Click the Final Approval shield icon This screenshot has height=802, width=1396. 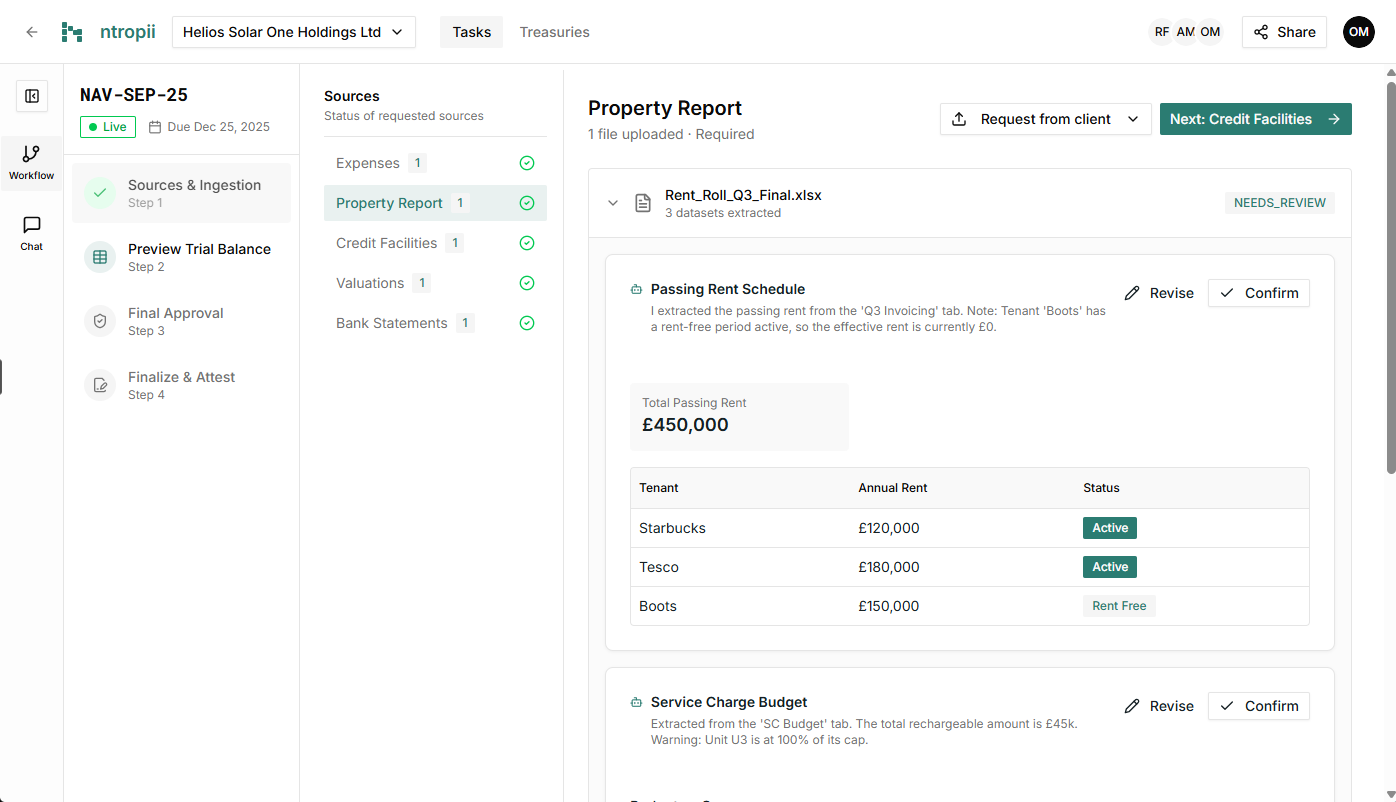pyautogui.click(x=100, y=321)
